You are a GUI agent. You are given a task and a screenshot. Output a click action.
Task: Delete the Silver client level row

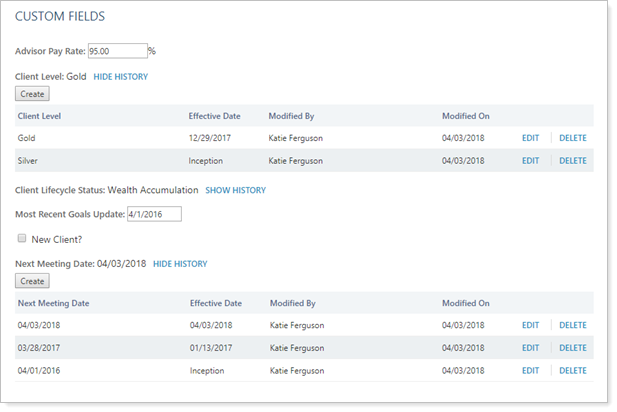pyautogui.click(x=572, y=160)
